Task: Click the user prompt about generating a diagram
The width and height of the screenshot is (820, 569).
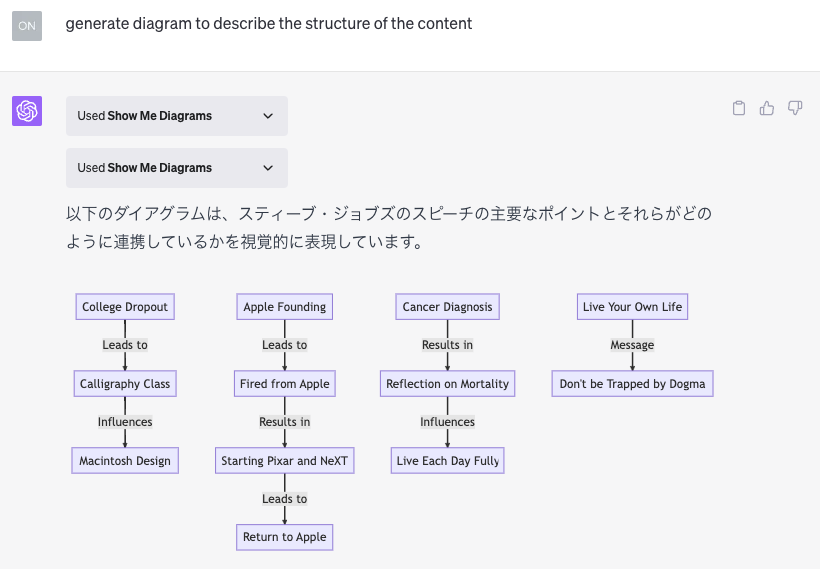Action: (268, 23)
